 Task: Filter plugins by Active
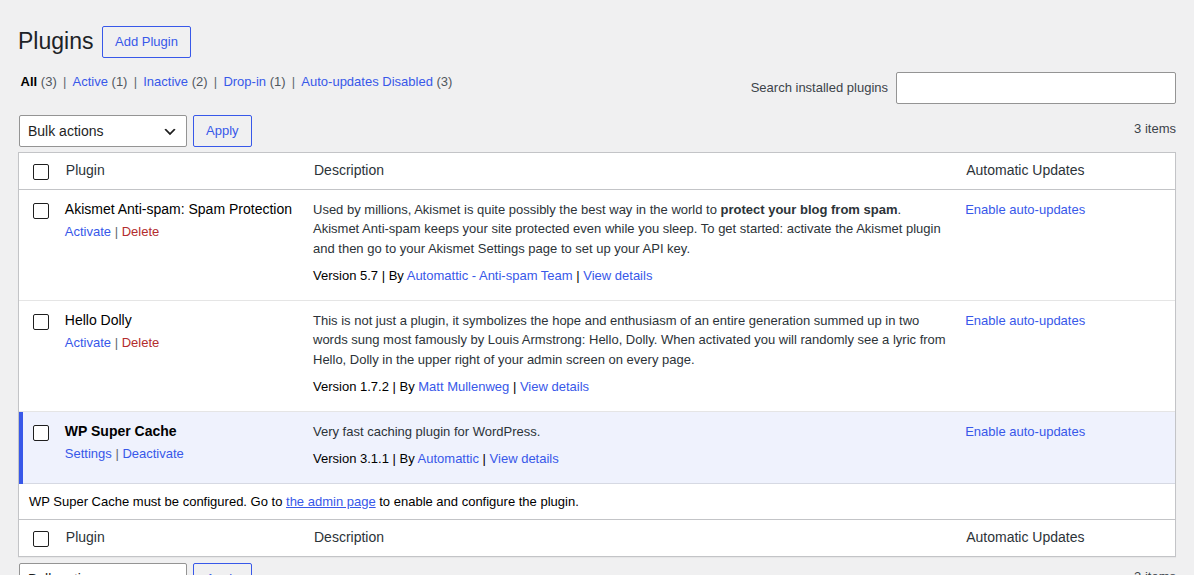point(90,81)
